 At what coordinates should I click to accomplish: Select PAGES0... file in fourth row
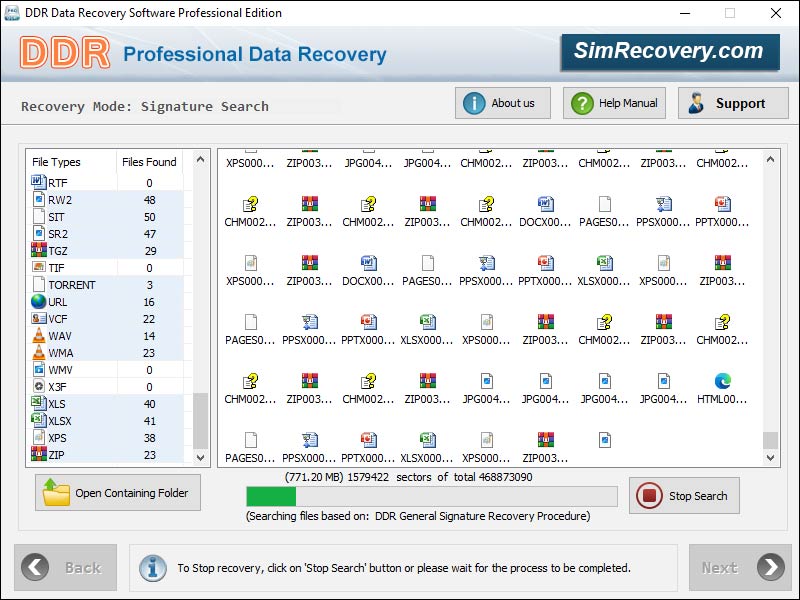[250, 330]
